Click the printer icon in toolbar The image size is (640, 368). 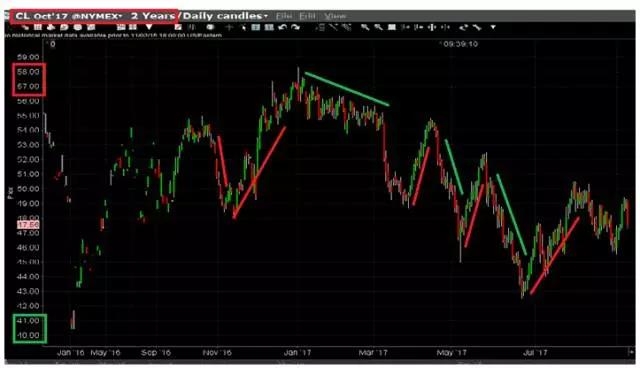click(51, 27)
